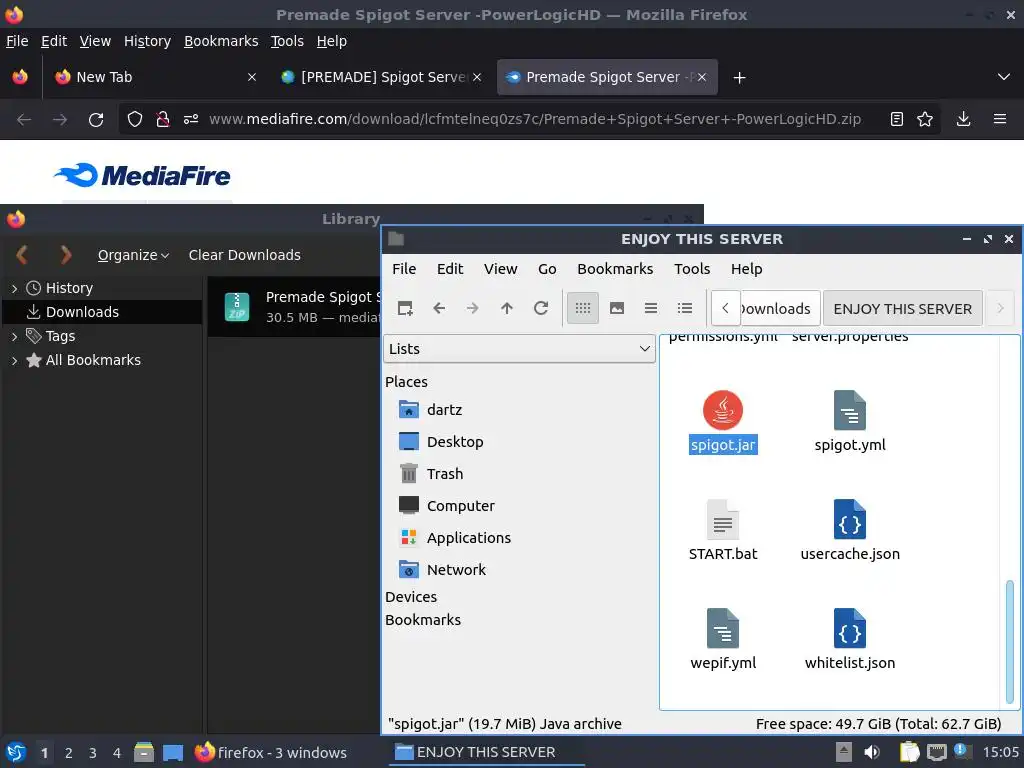Click the mediafire URL address field
Screen dimensions: 1024x768
[x=534, y=119]
